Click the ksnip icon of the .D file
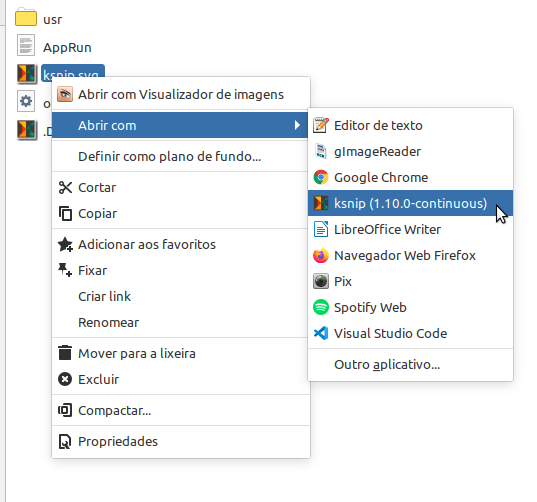 [x=26, y=130]
